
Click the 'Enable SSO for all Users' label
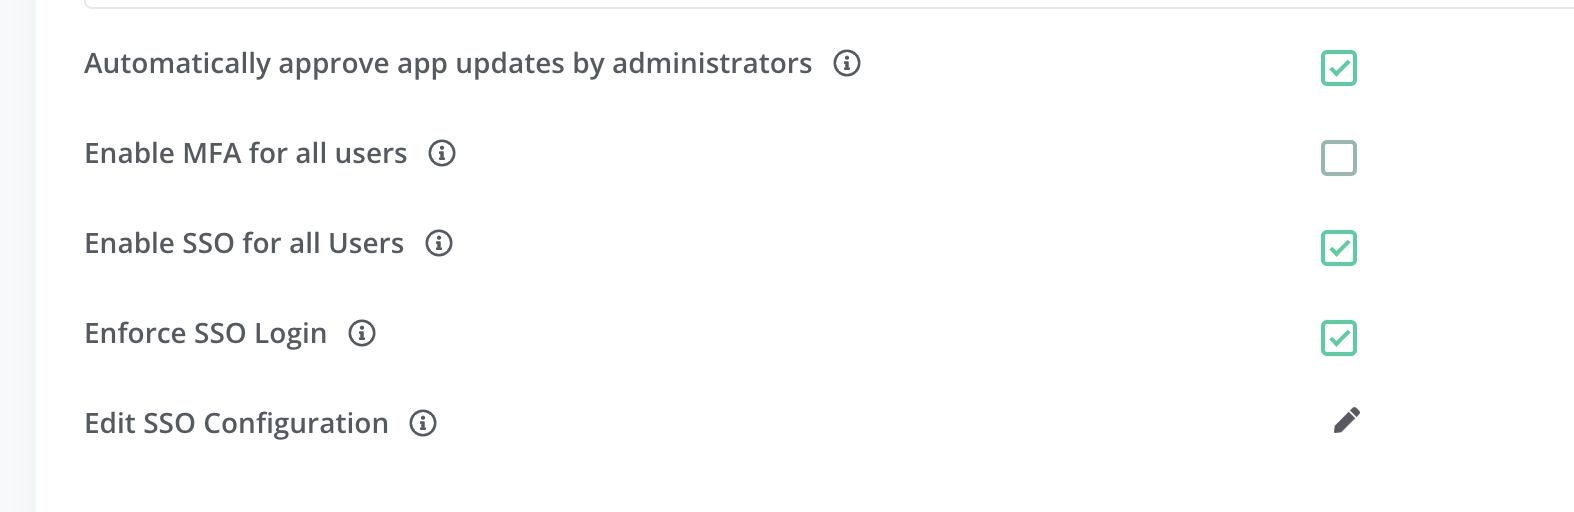(244, 244)
